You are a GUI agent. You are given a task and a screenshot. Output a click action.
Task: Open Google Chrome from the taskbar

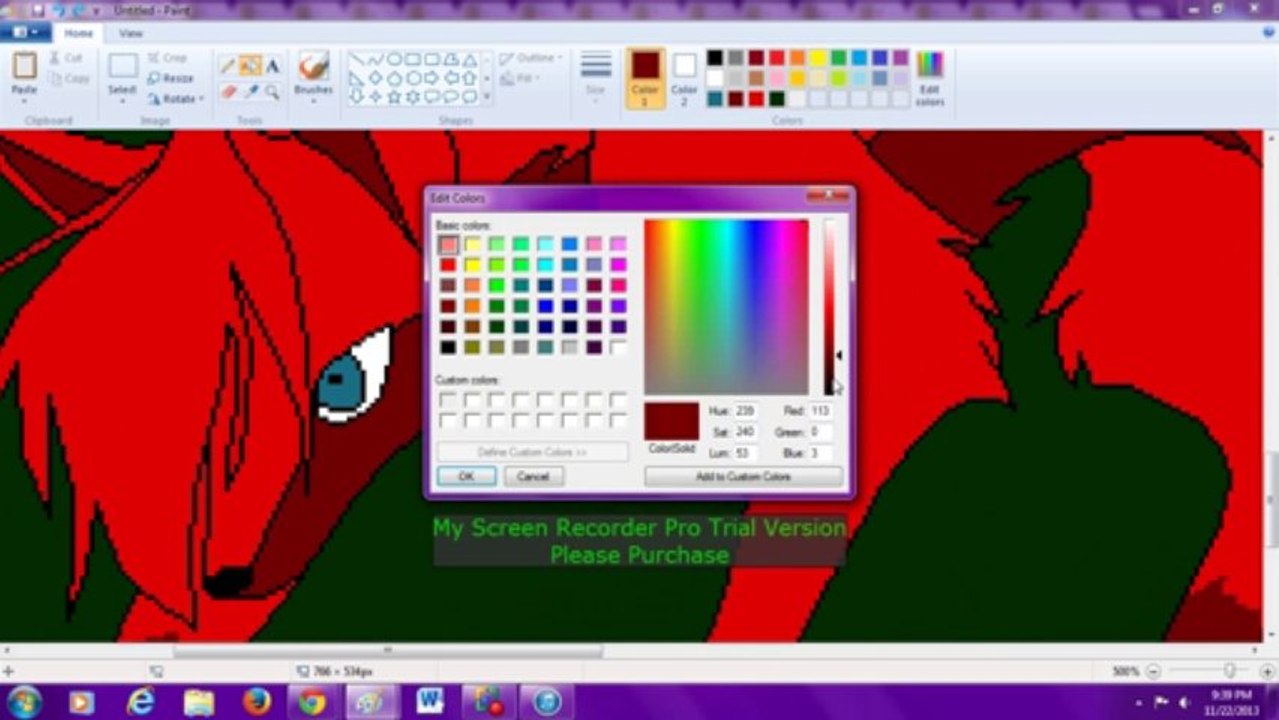tap(312, 702)
